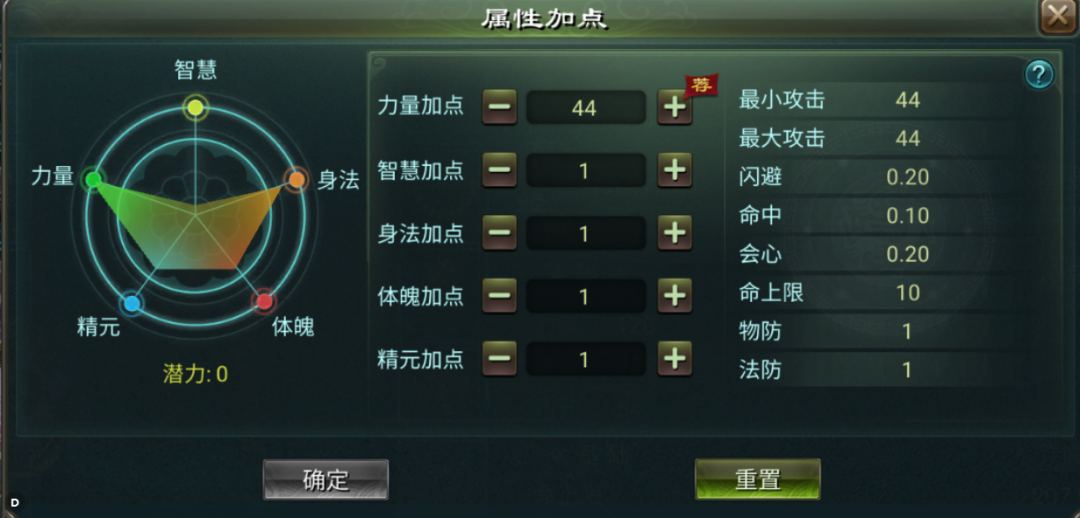Select the orange 身法 node on radar chart
The height and width of the screenshot is (518, 1080).
(x=297, y=180)
